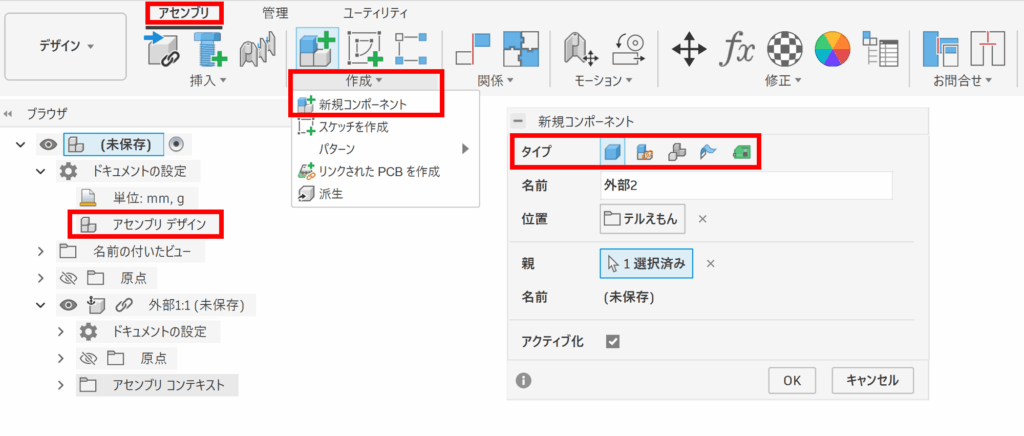The height and width of the screenshot is (436, 1024).
Task: Click the info icon in the dialog
Action: [522, 380]
